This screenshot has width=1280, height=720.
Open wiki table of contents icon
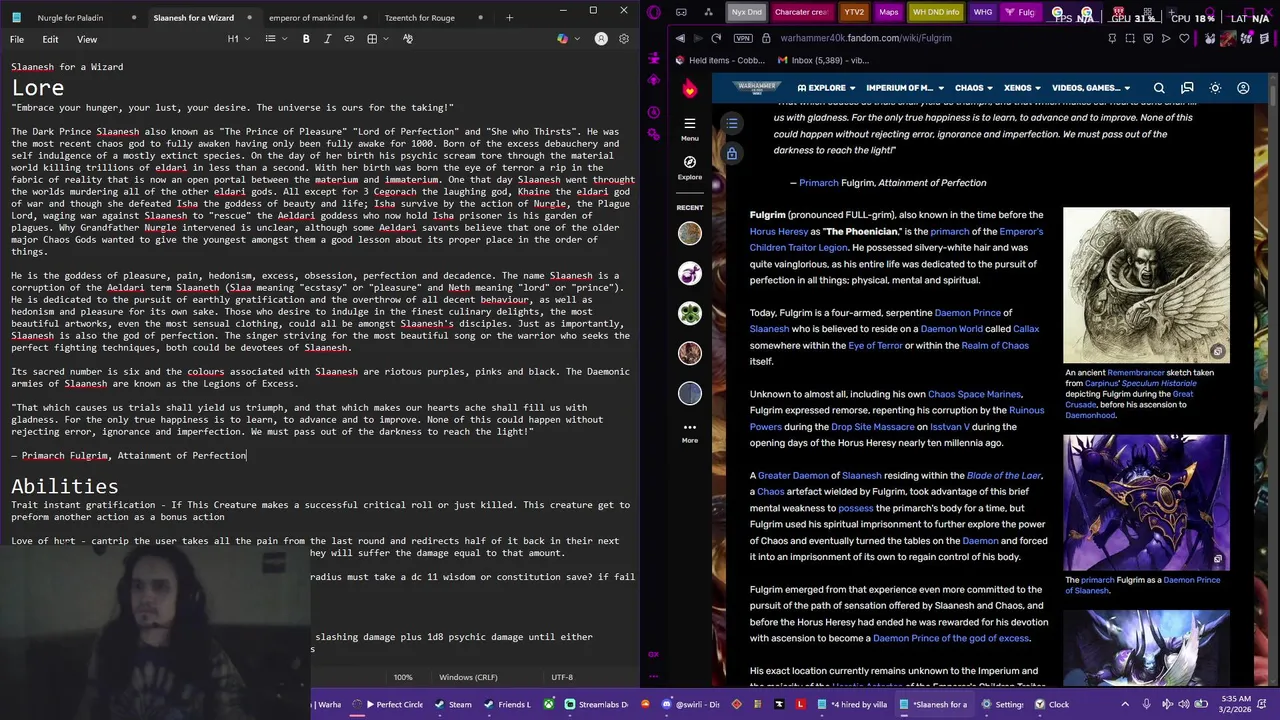[732, 123]
